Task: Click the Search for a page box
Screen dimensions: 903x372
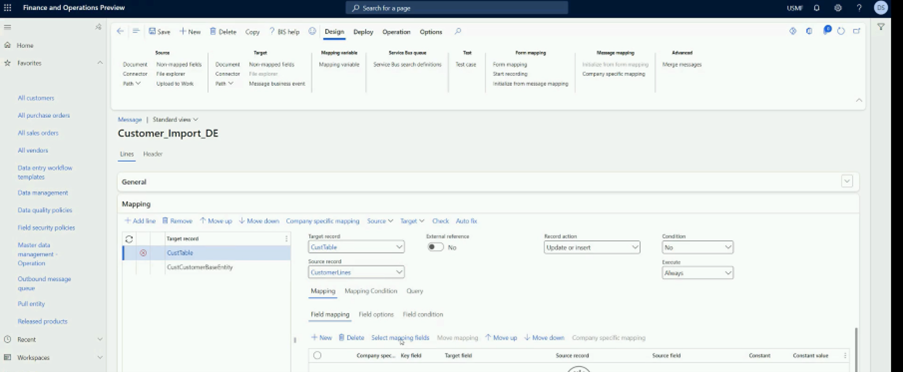Action: pyautogui.click(x=457, y=8)
